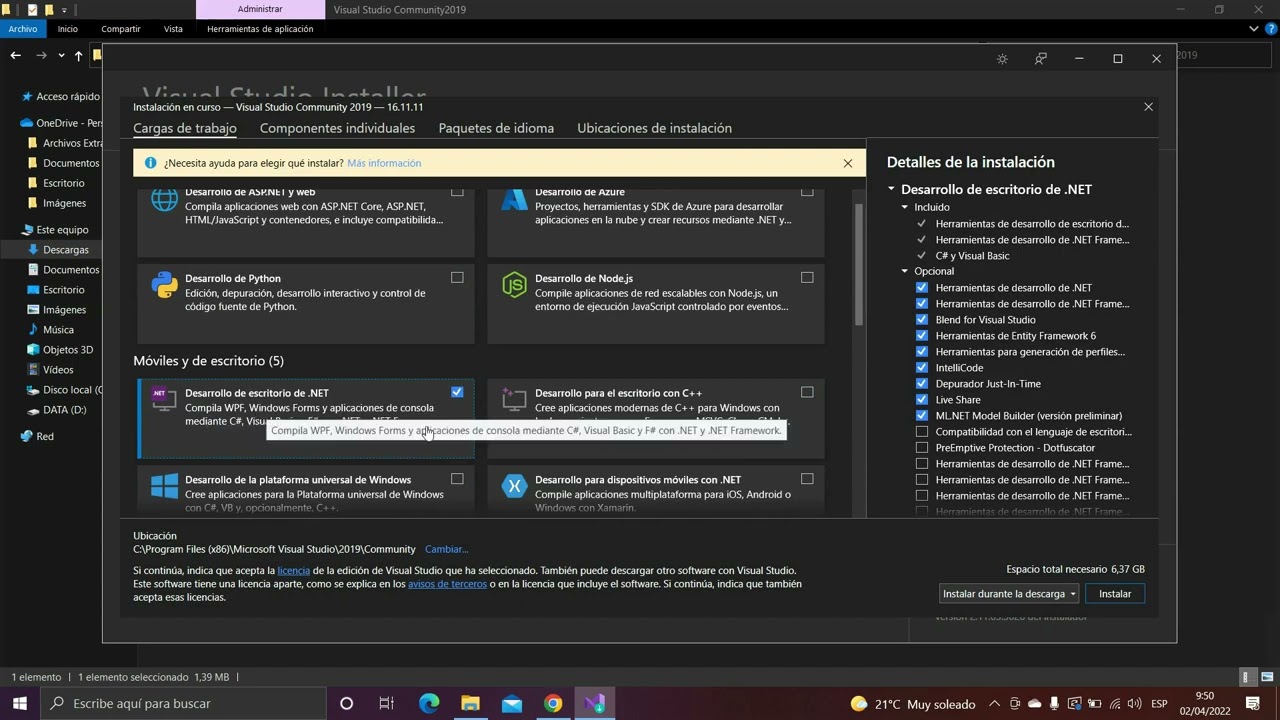
Task: Click the .NET desktop development icon
Action: [x=164, y=399]
